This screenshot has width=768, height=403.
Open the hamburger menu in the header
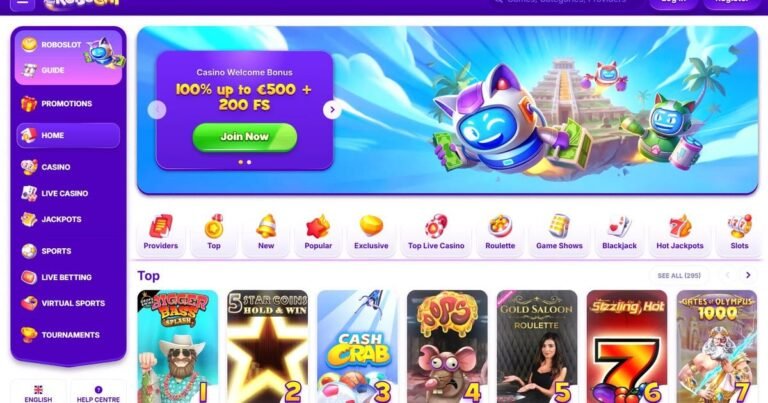click(23, 3)
